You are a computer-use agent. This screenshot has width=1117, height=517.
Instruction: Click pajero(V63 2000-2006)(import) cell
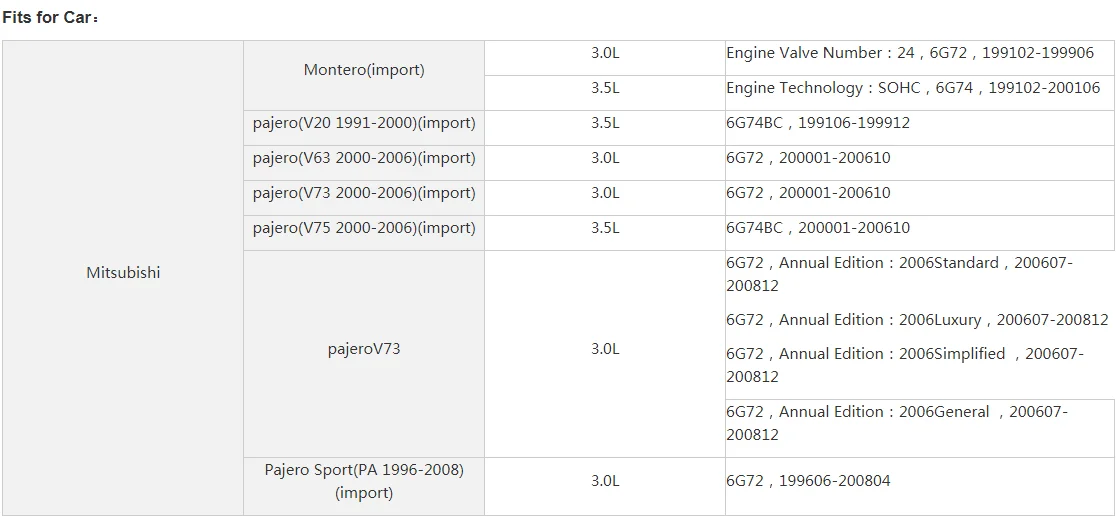(x=364, y=158)
